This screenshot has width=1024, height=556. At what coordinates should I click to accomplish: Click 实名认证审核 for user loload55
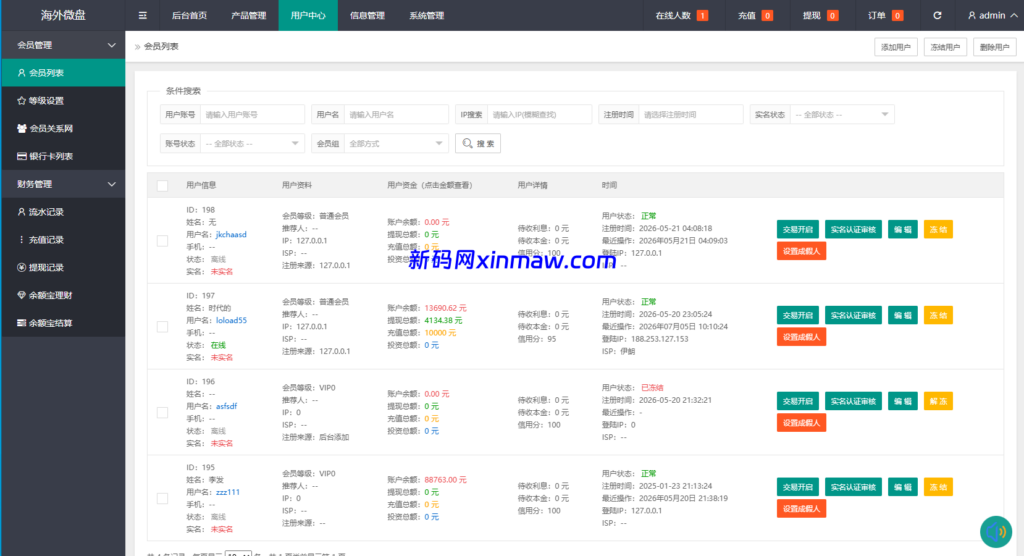pos(853,316)
